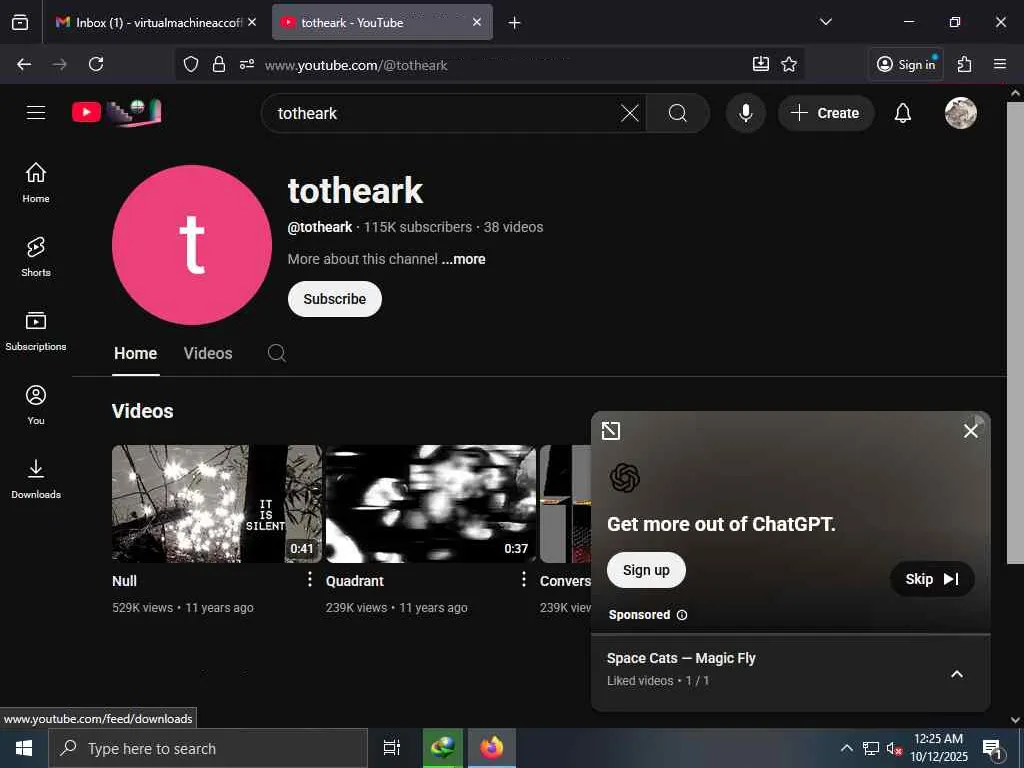Click the YouTube logo

coord(116,112)
